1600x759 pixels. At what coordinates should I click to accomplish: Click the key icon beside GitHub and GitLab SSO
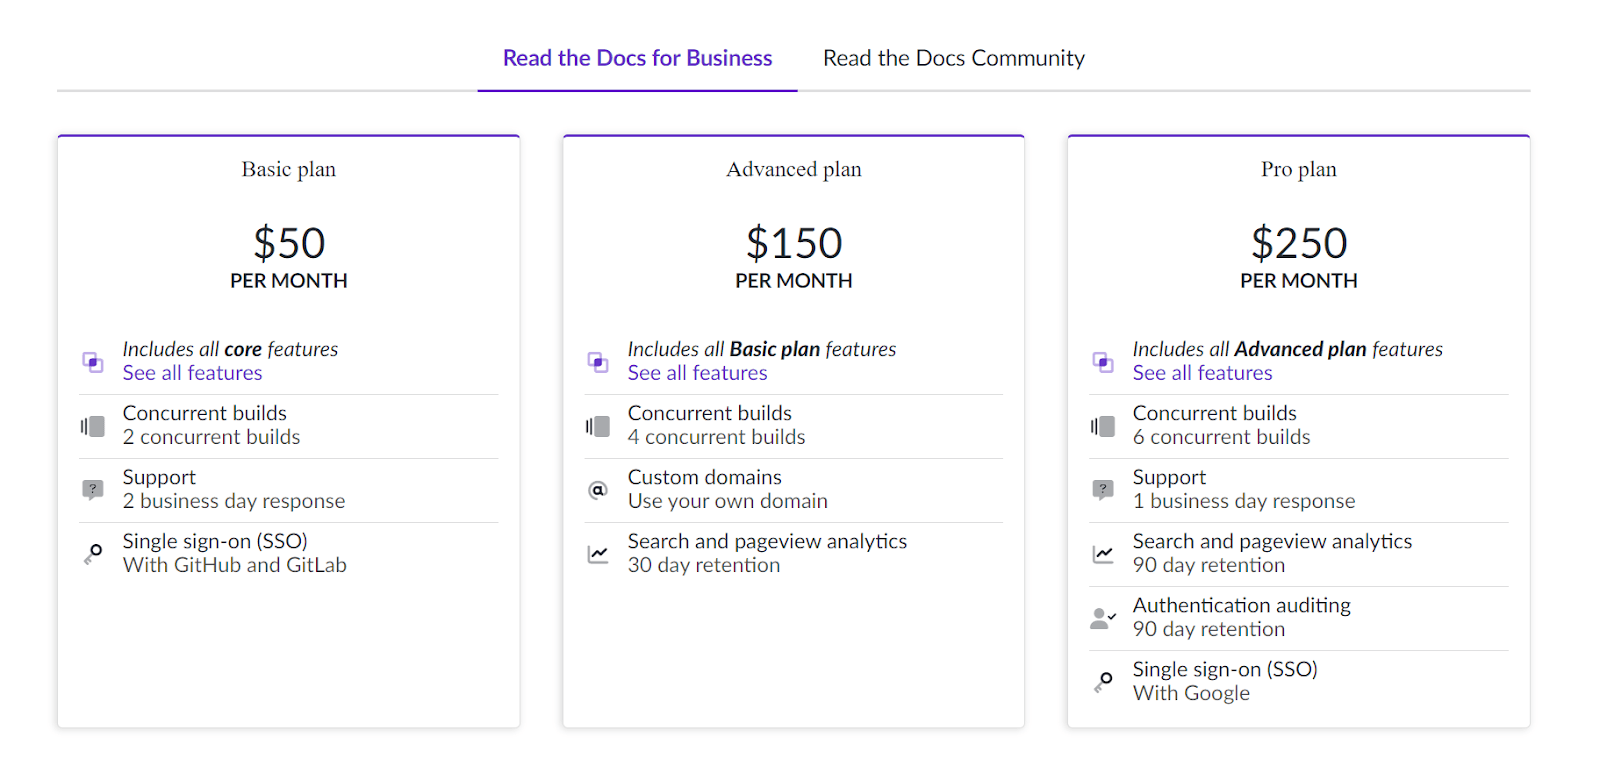tap(93, 553)
